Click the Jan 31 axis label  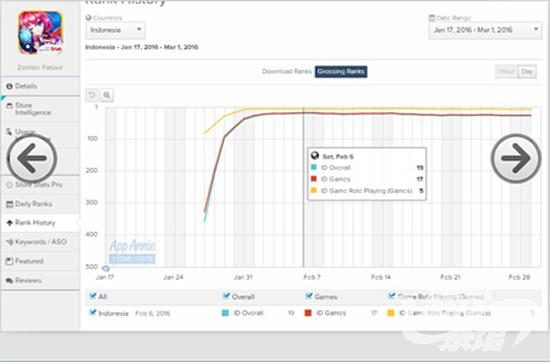pos(243,277)
